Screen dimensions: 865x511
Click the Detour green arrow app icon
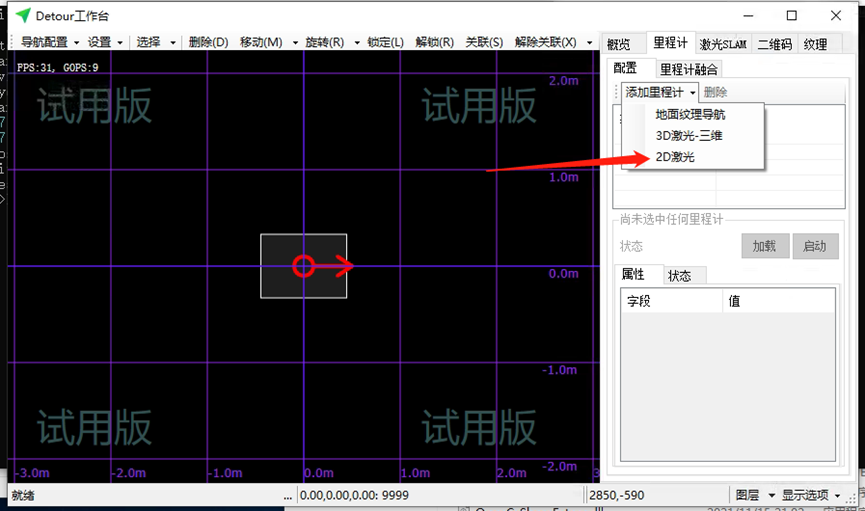pos(22,16)
